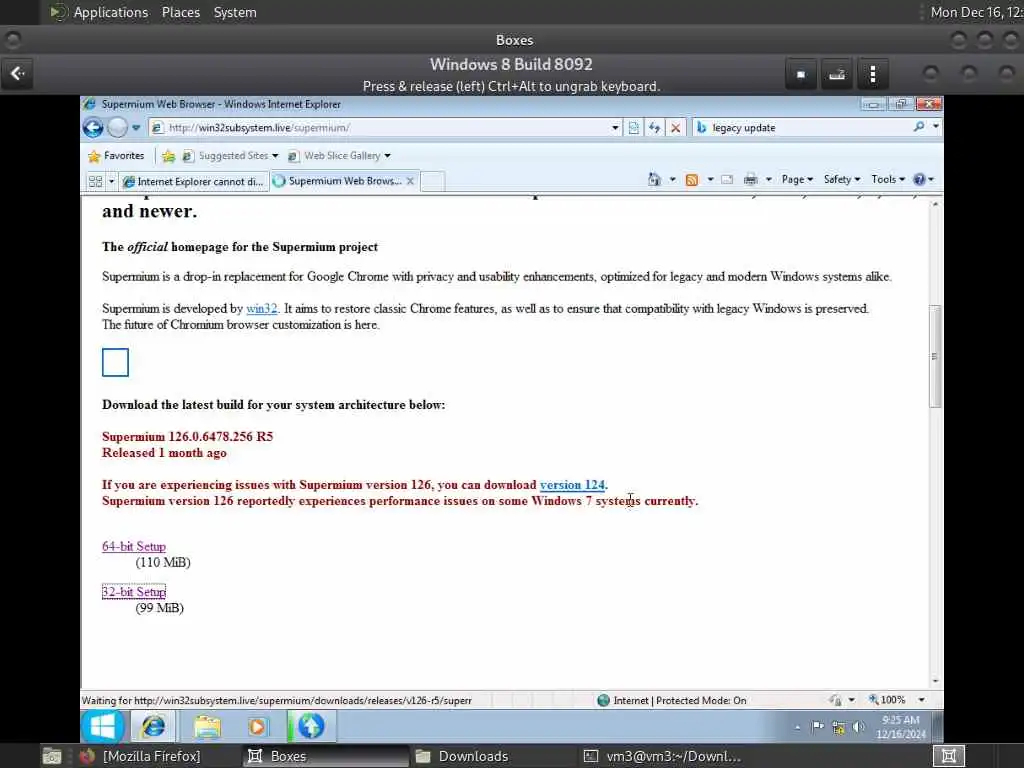Screen dimensions: 1024x768
Task: Click the guest clock showing 9:25 AM
Action: click(x=901, y=726)
